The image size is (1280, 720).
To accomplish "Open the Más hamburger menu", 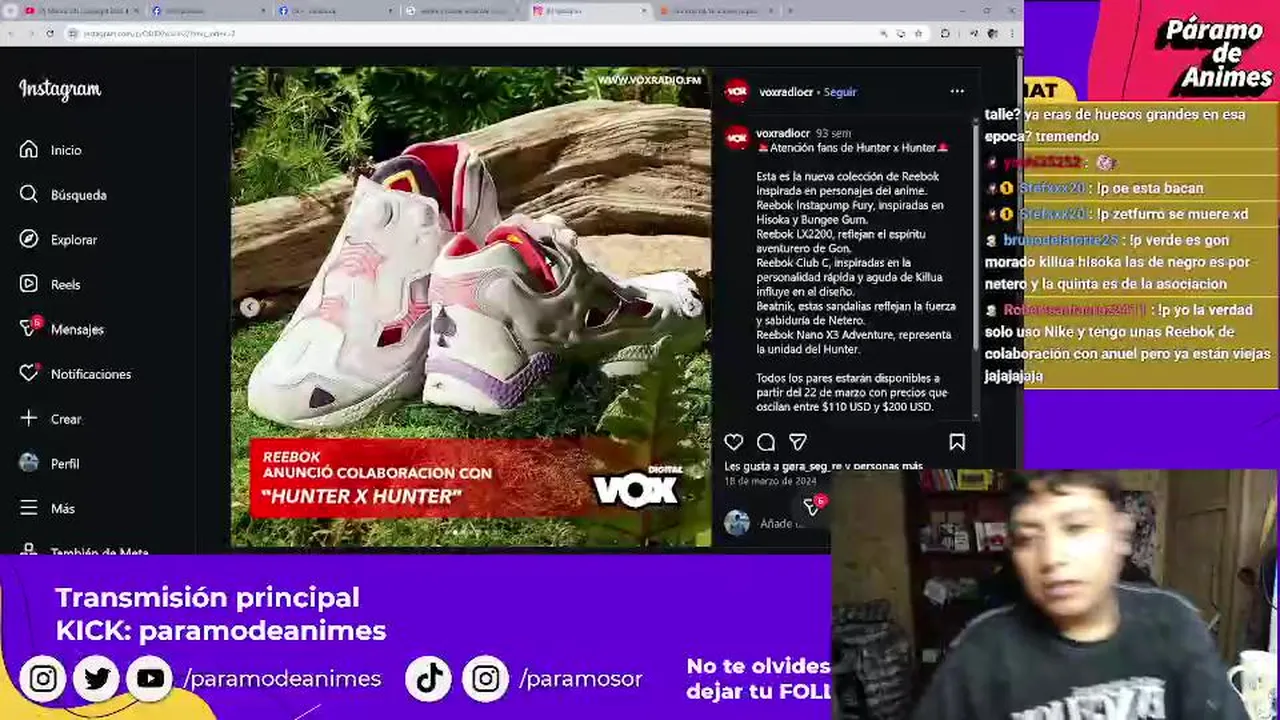I will tap(29, 508).
